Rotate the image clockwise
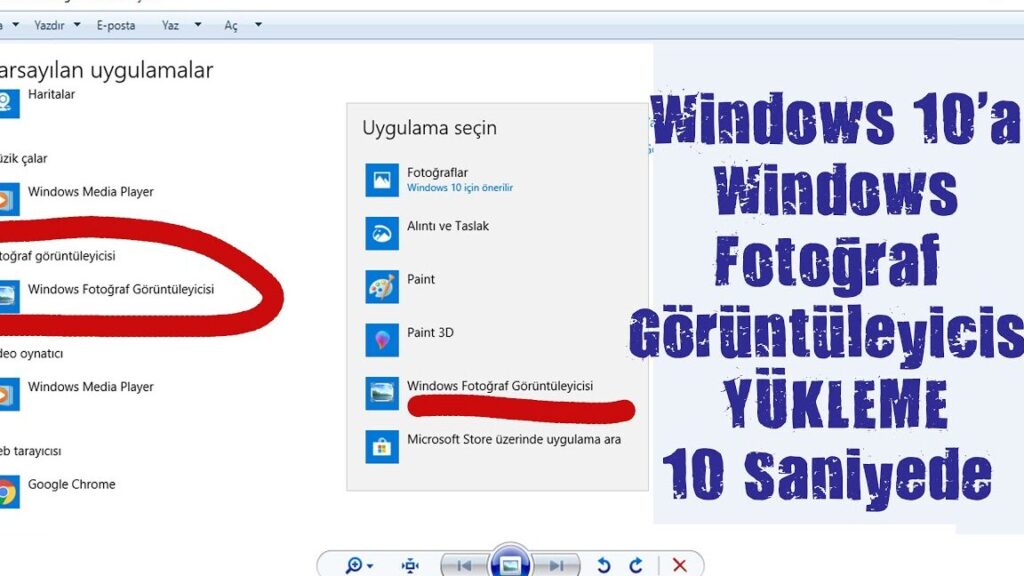Image resolution: width=1024 pixels, height=576 pixels. click(636, 565)
